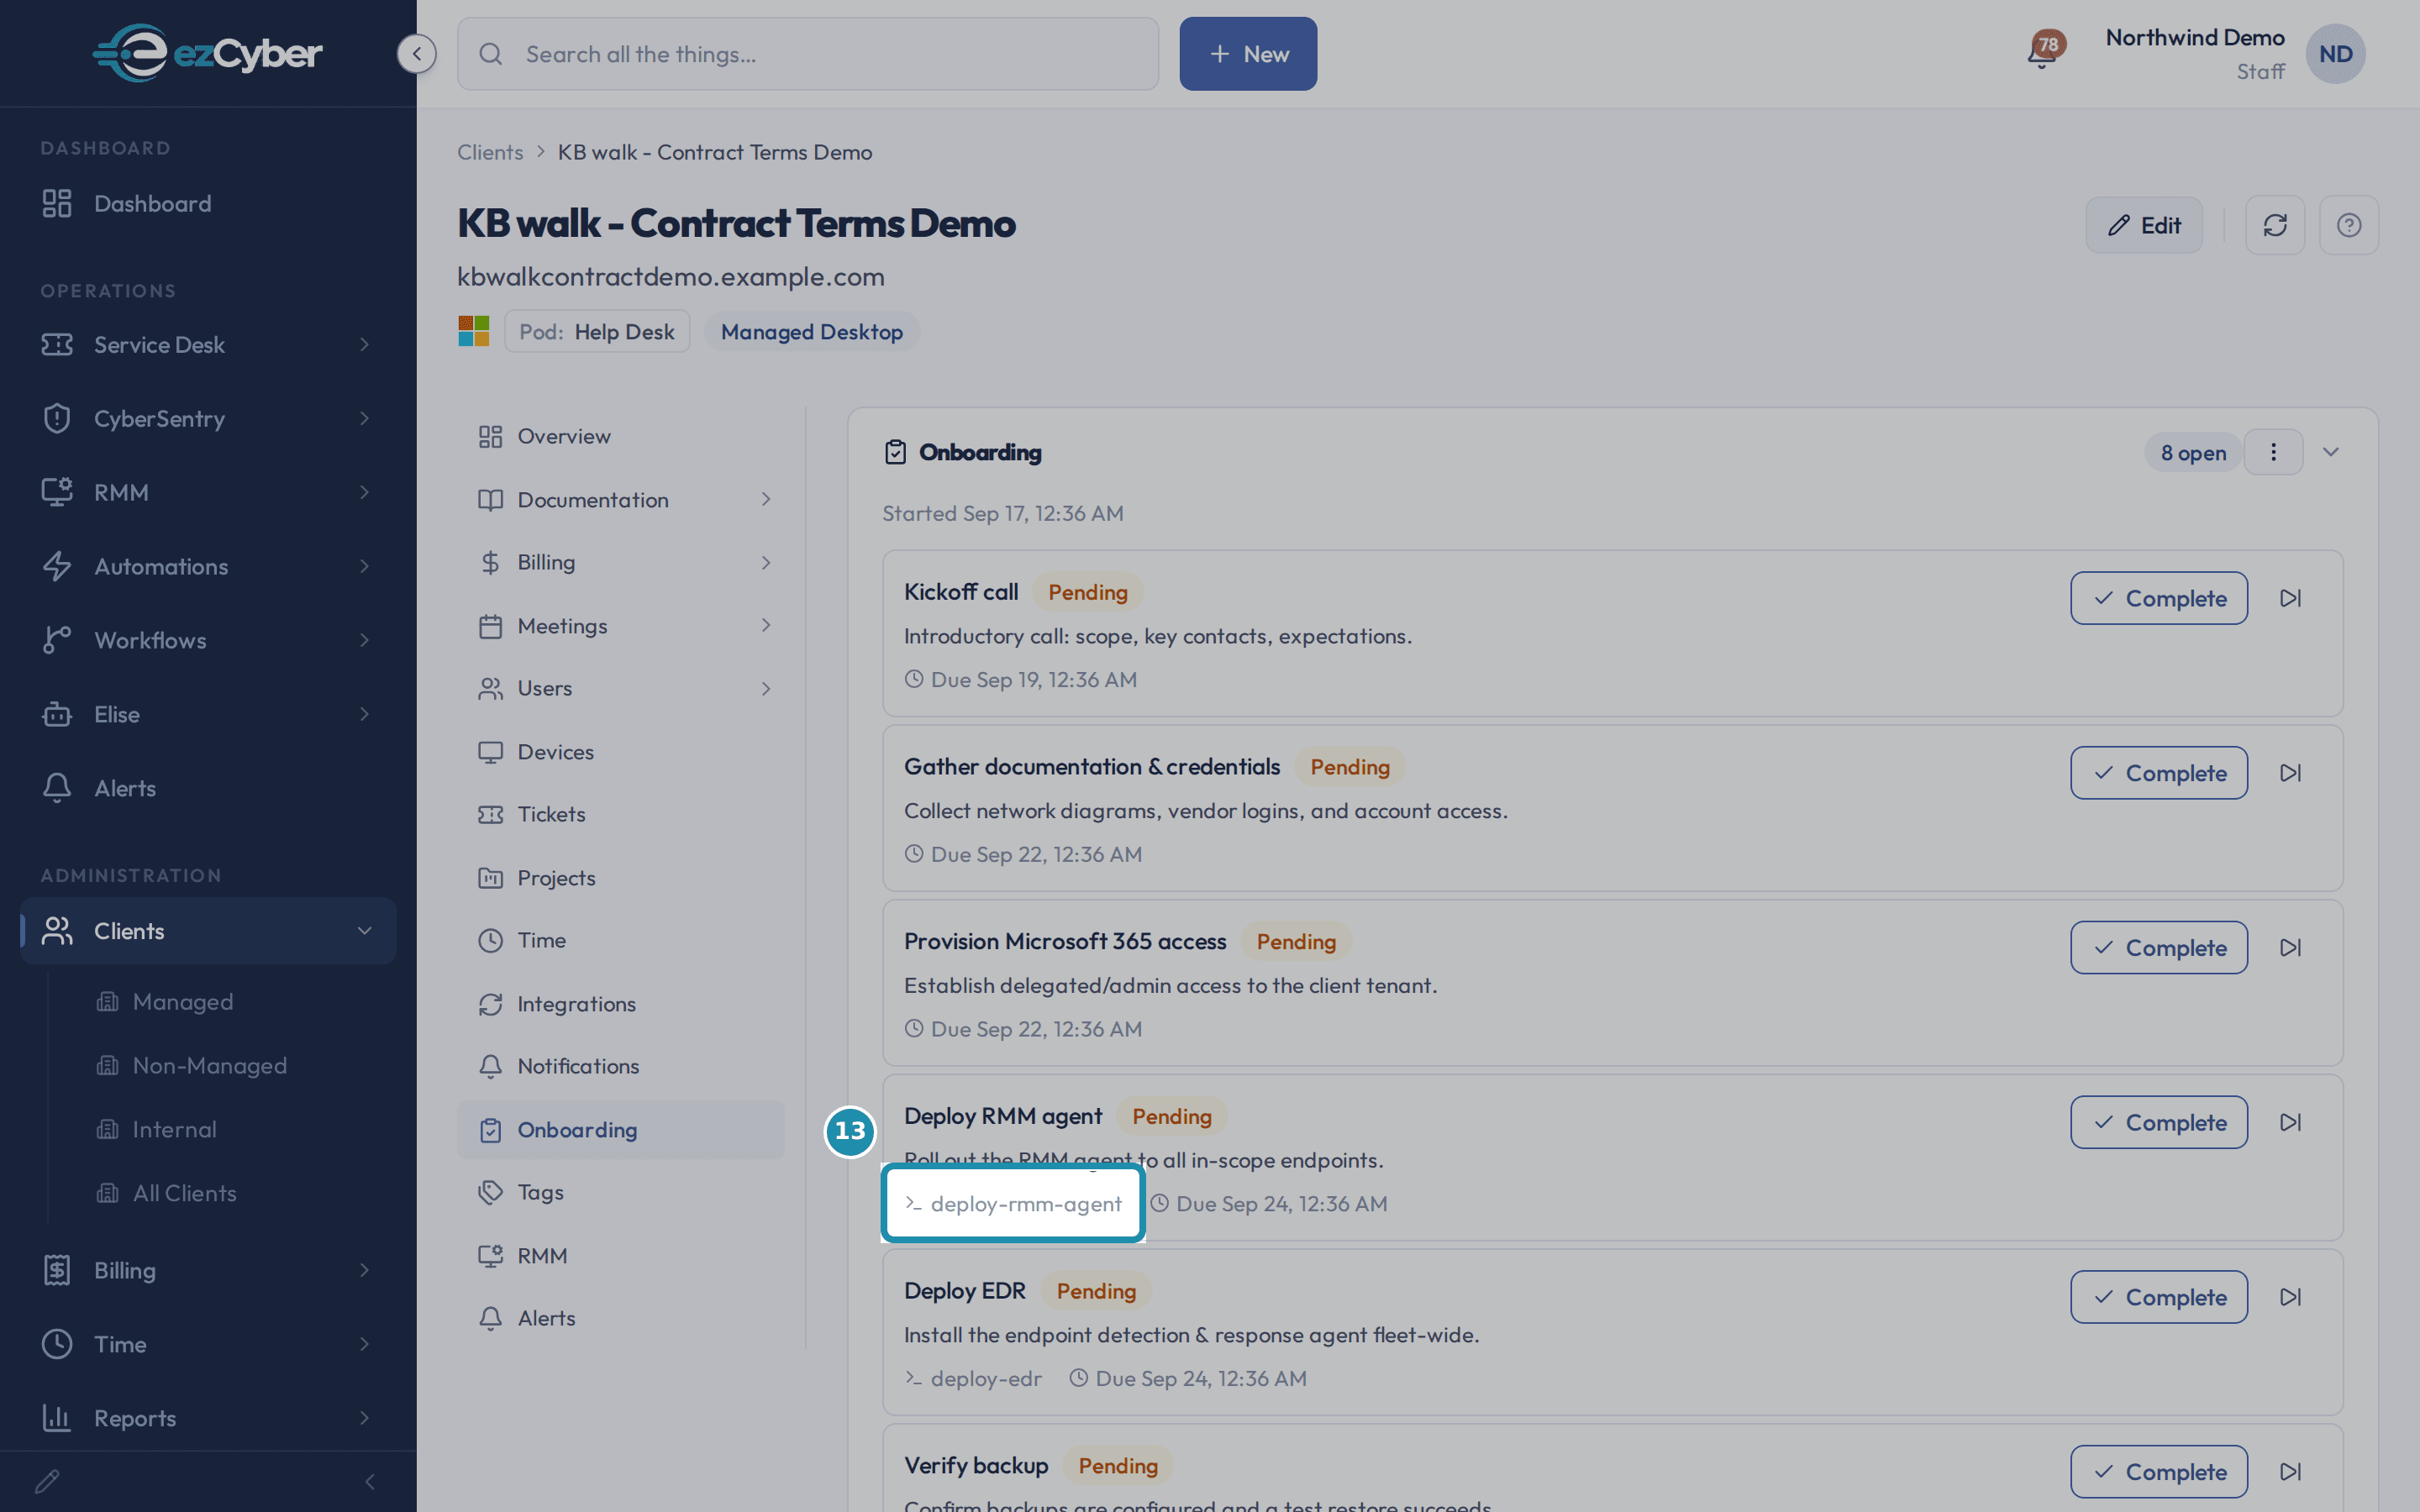Click the Onboarding clipboard icon in card header
This screenshot has height=1512, width=2420.
tap(895, 452)
